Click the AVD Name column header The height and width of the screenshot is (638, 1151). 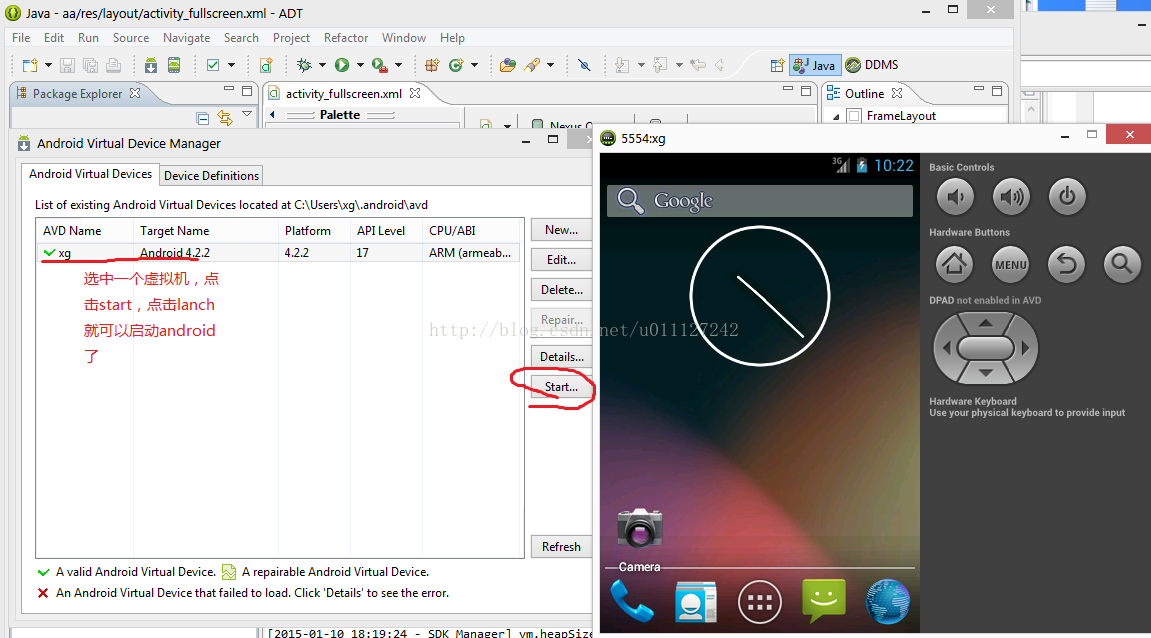point(85,231)
